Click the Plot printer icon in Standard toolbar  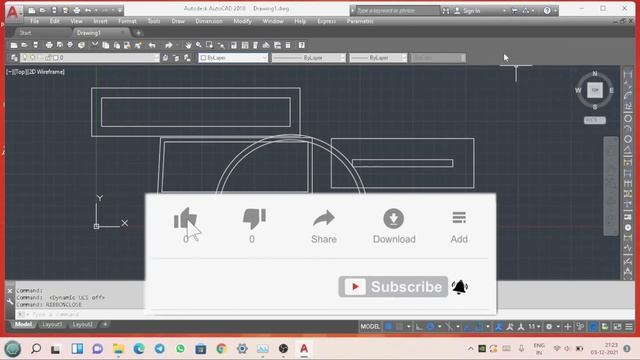point(49,45)
